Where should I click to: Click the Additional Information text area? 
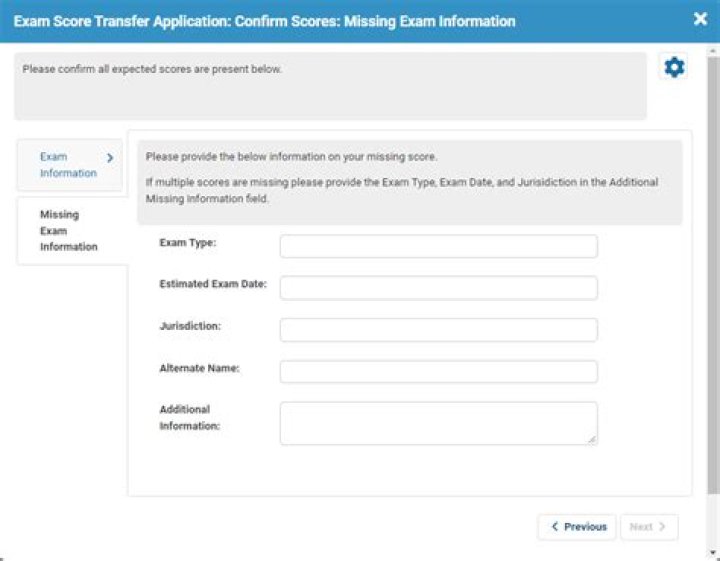438,423
